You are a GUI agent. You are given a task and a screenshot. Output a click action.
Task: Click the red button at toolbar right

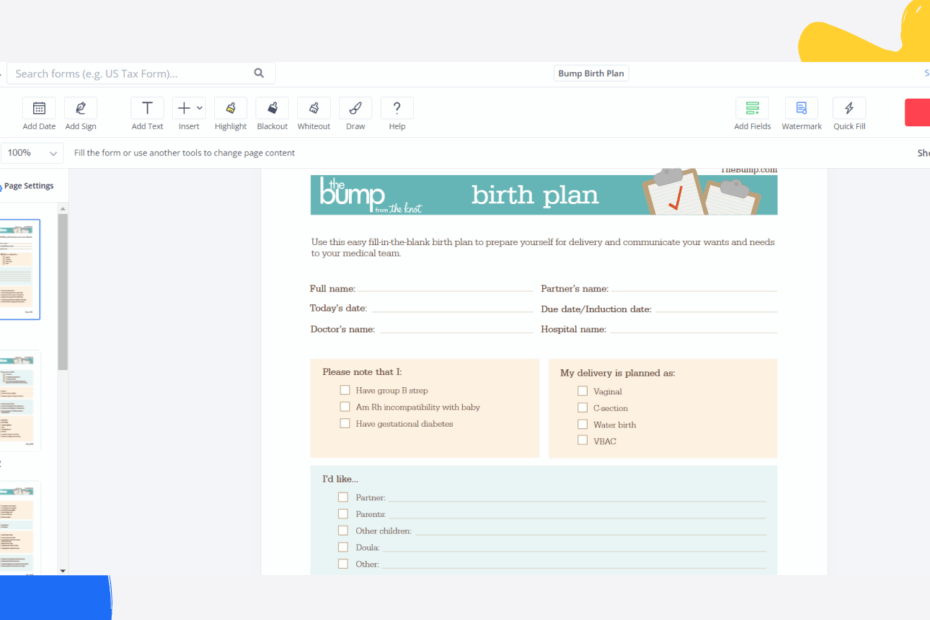point(917,112)
